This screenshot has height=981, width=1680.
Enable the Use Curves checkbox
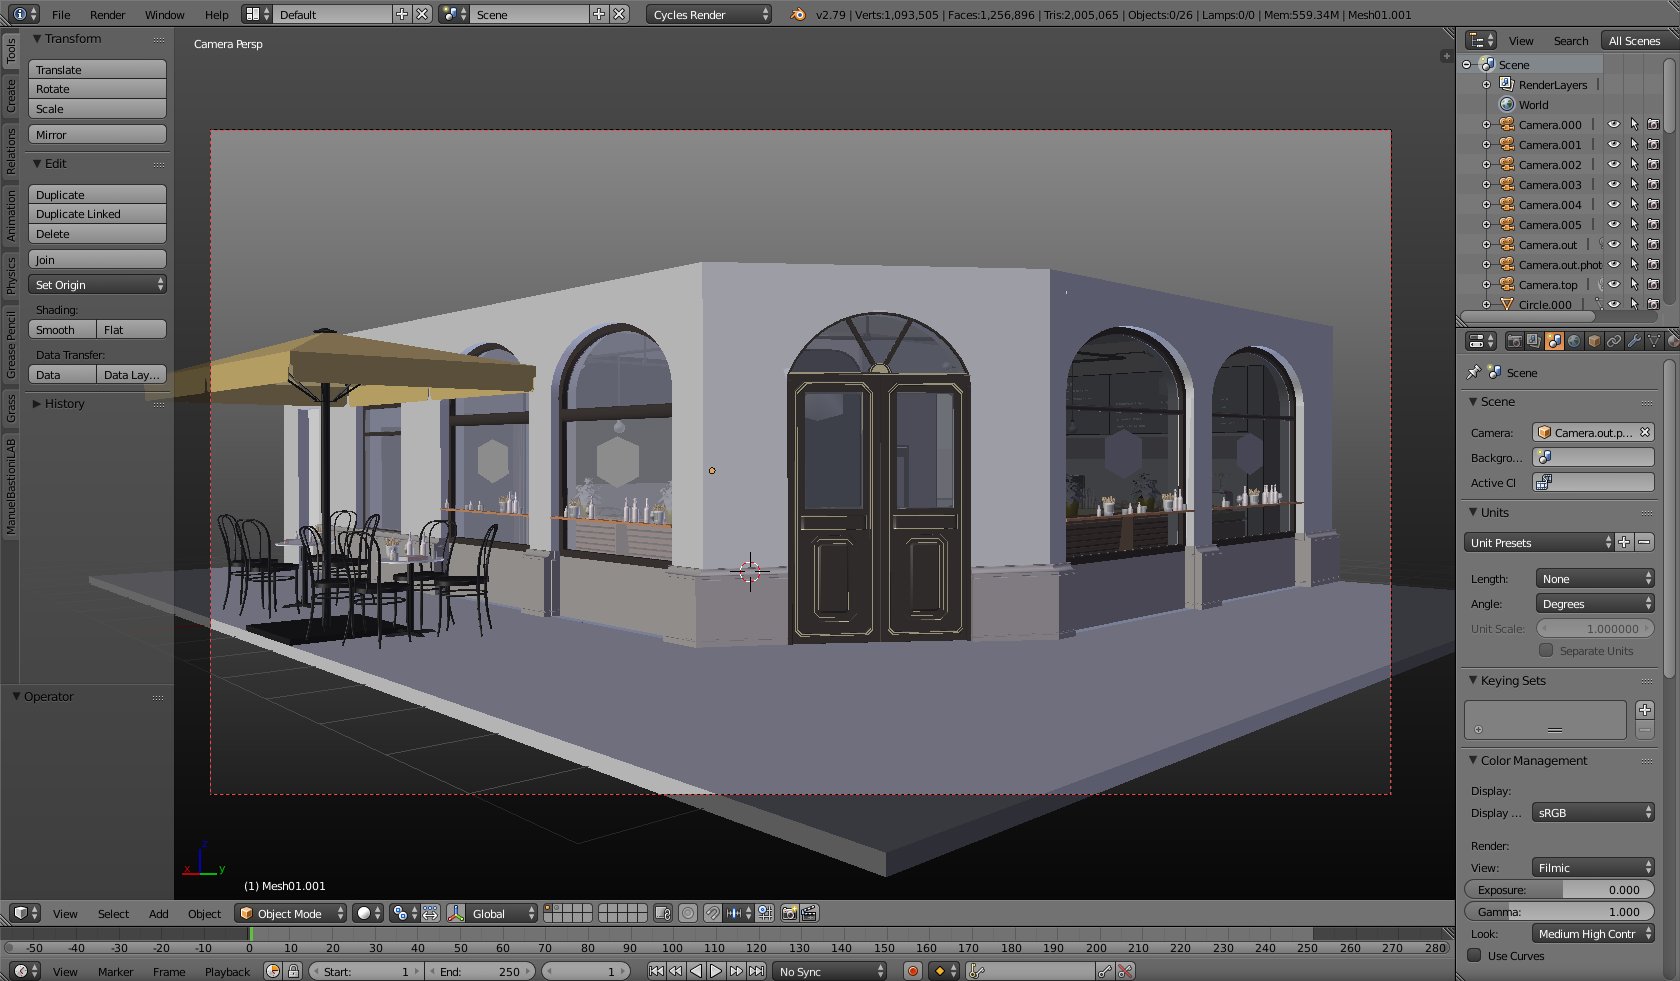tap(1474, 955)
